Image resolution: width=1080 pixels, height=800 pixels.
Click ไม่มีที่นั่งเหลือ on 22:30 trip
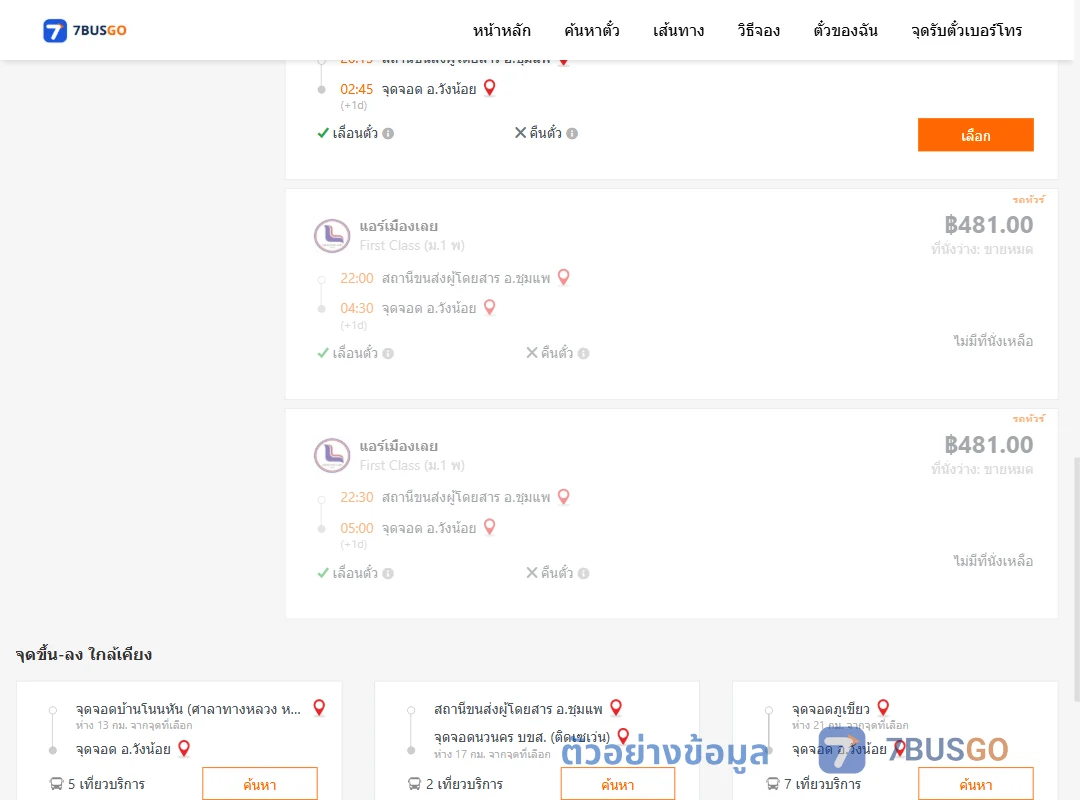[993, 561]
